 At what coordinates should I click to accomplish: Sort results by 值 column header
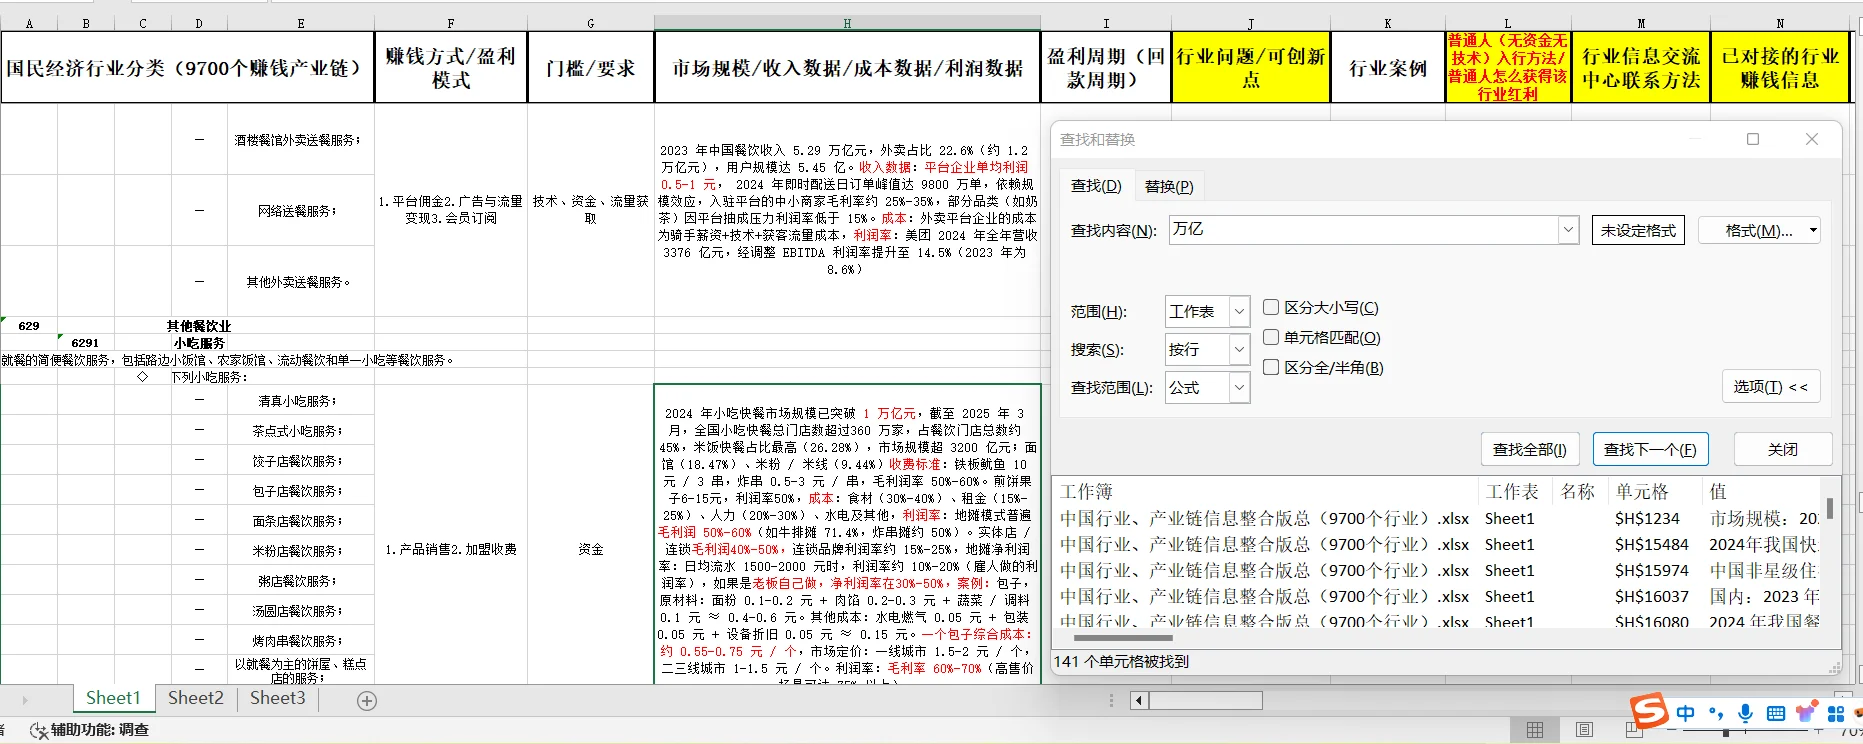coord(1763,491)
